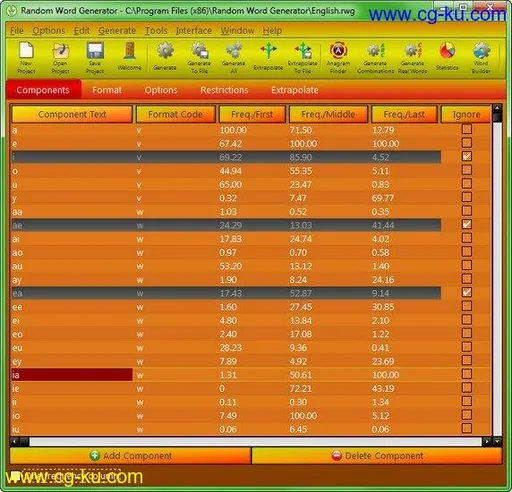Open the Options menu

(x=49, y=31)
